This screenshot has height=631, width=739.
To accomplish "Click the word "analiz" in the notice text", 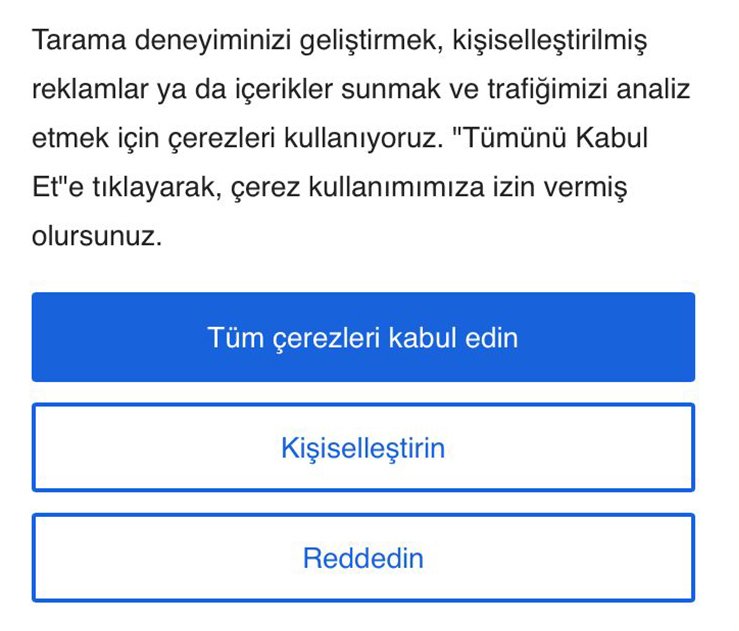I will 654,90.
